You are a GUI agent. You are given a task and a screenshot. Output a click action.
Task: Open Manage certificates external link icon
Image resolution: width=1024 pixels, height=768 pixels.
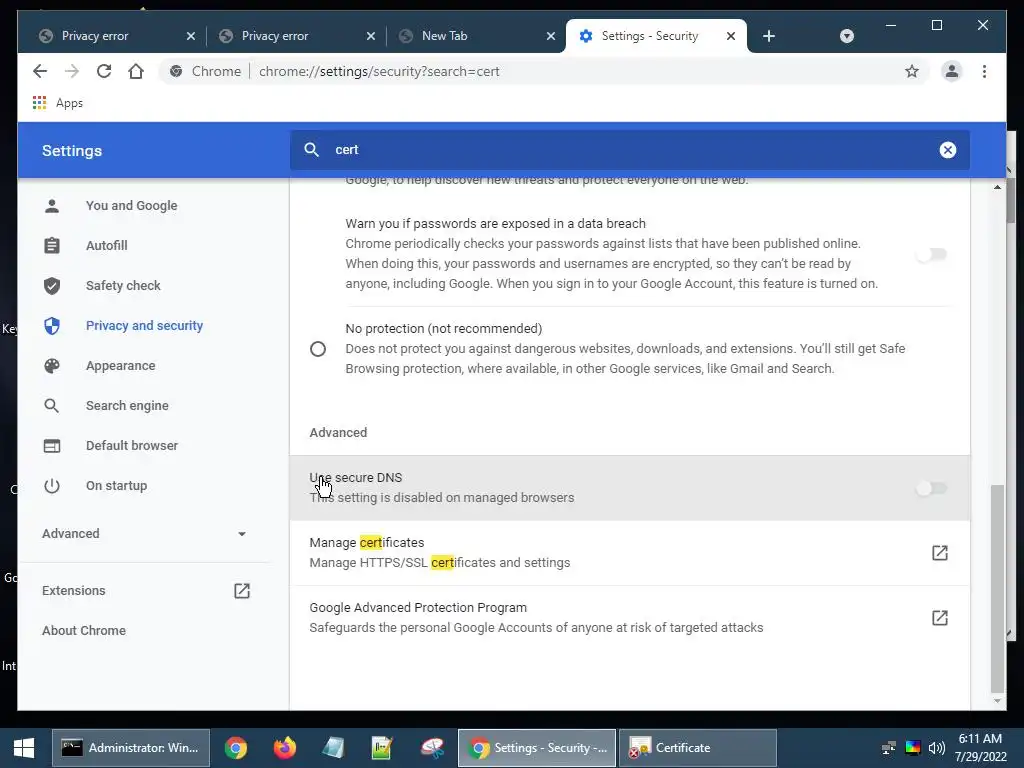[940, 552]
